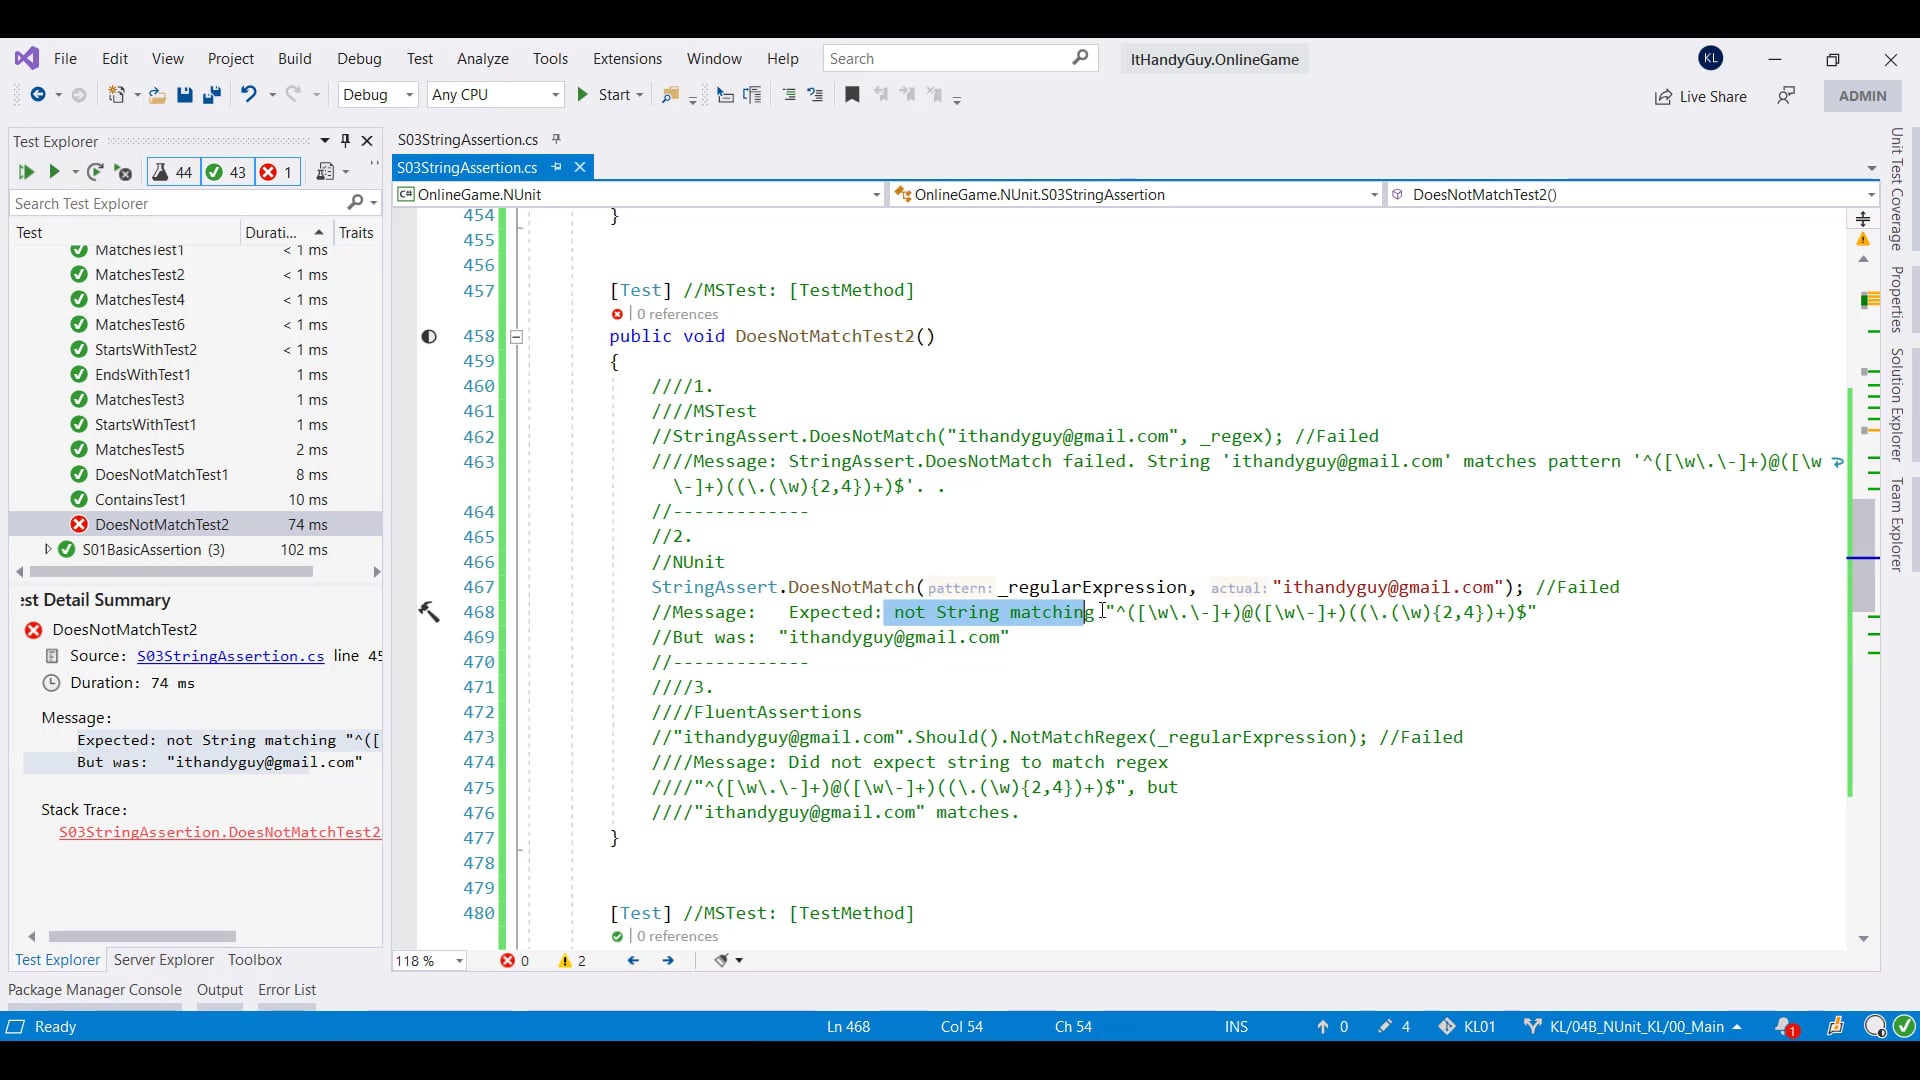Open the notifications bell in status bar

click(1786, 1026)
